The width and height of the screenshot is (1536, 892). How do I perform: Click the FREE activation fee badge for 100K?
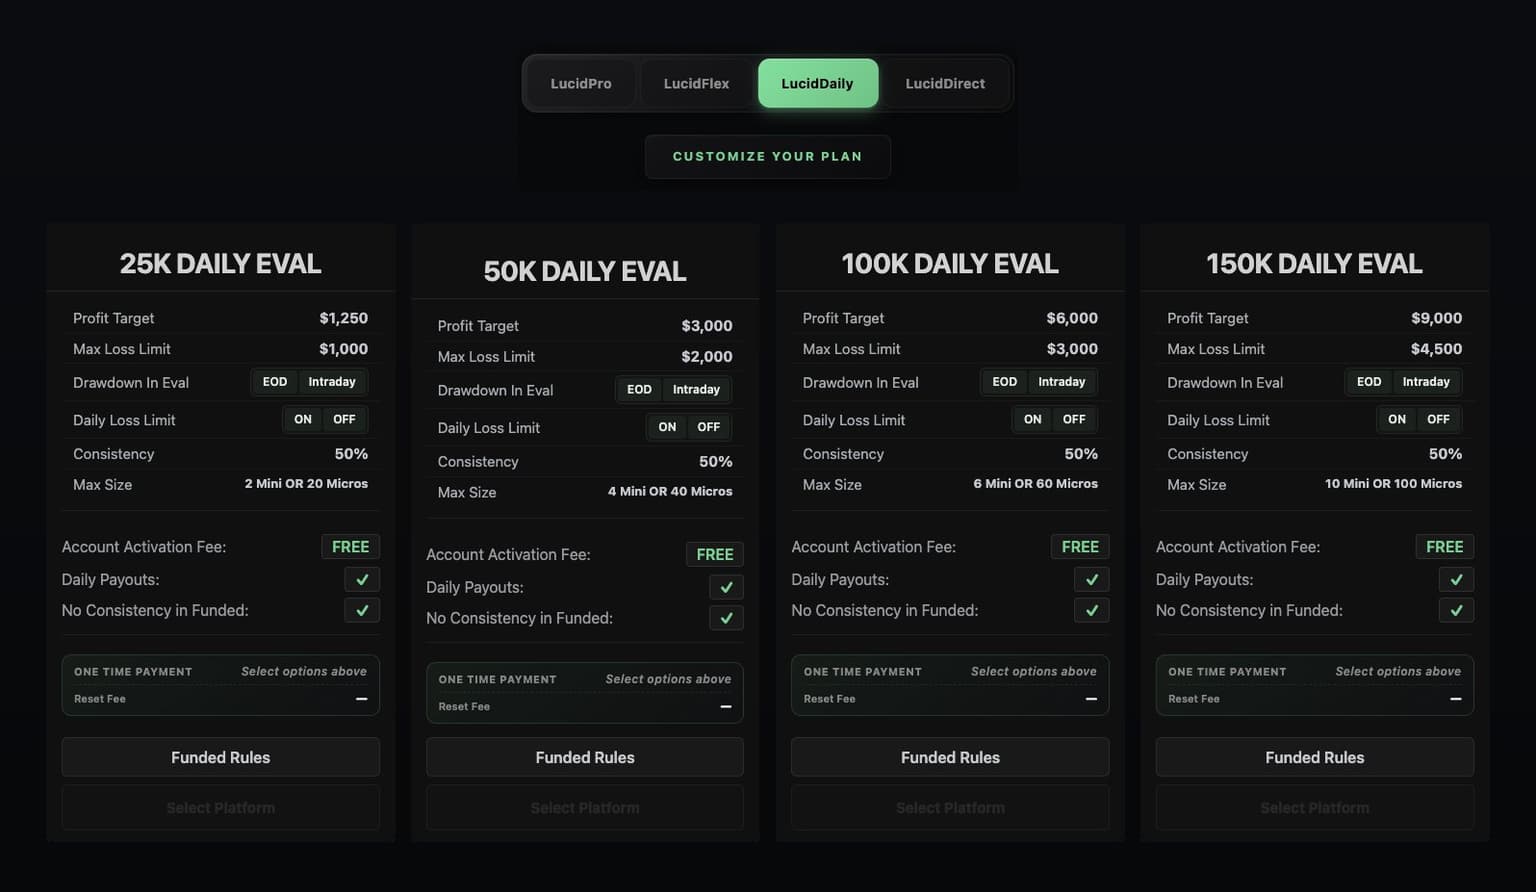1080,547
